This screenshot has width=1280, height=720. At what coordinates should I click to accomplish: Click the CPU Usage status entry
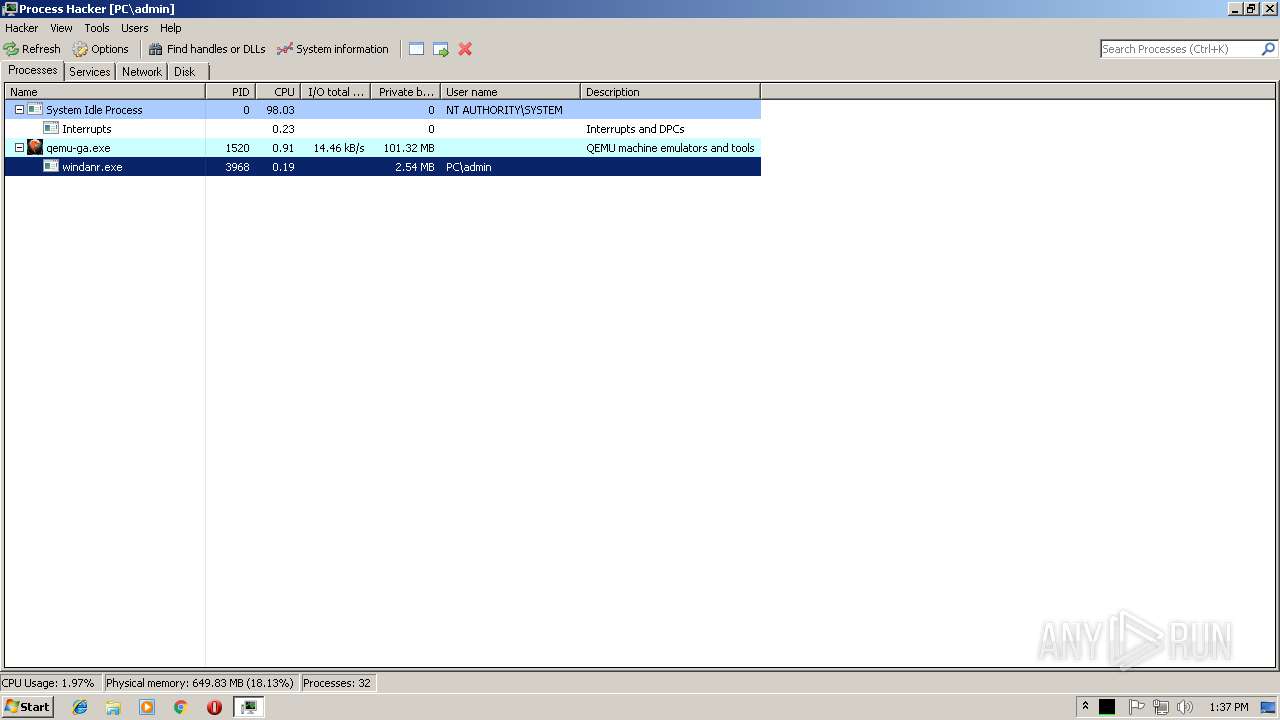(x=49, y=683)
